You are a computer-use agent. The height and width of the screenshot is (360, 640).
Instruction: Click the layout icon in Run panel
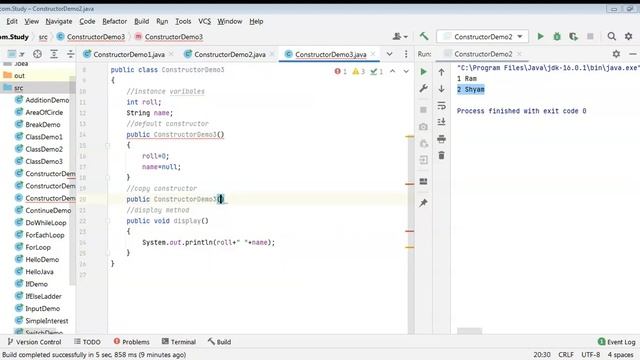(x=423, y=181)
